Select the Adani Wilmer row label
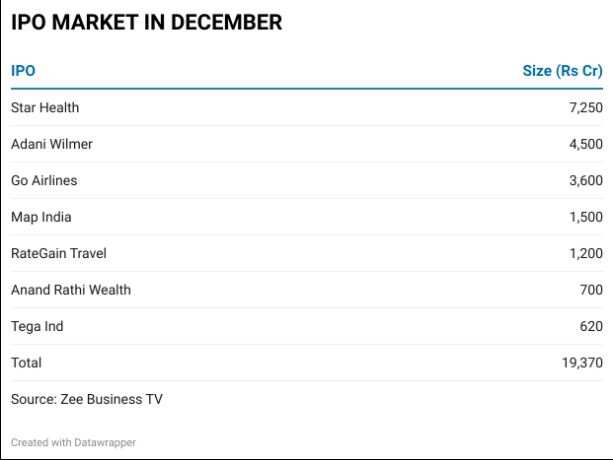Image resolution: width=613 pixels, height=460 pixels. tap(52, 144)
